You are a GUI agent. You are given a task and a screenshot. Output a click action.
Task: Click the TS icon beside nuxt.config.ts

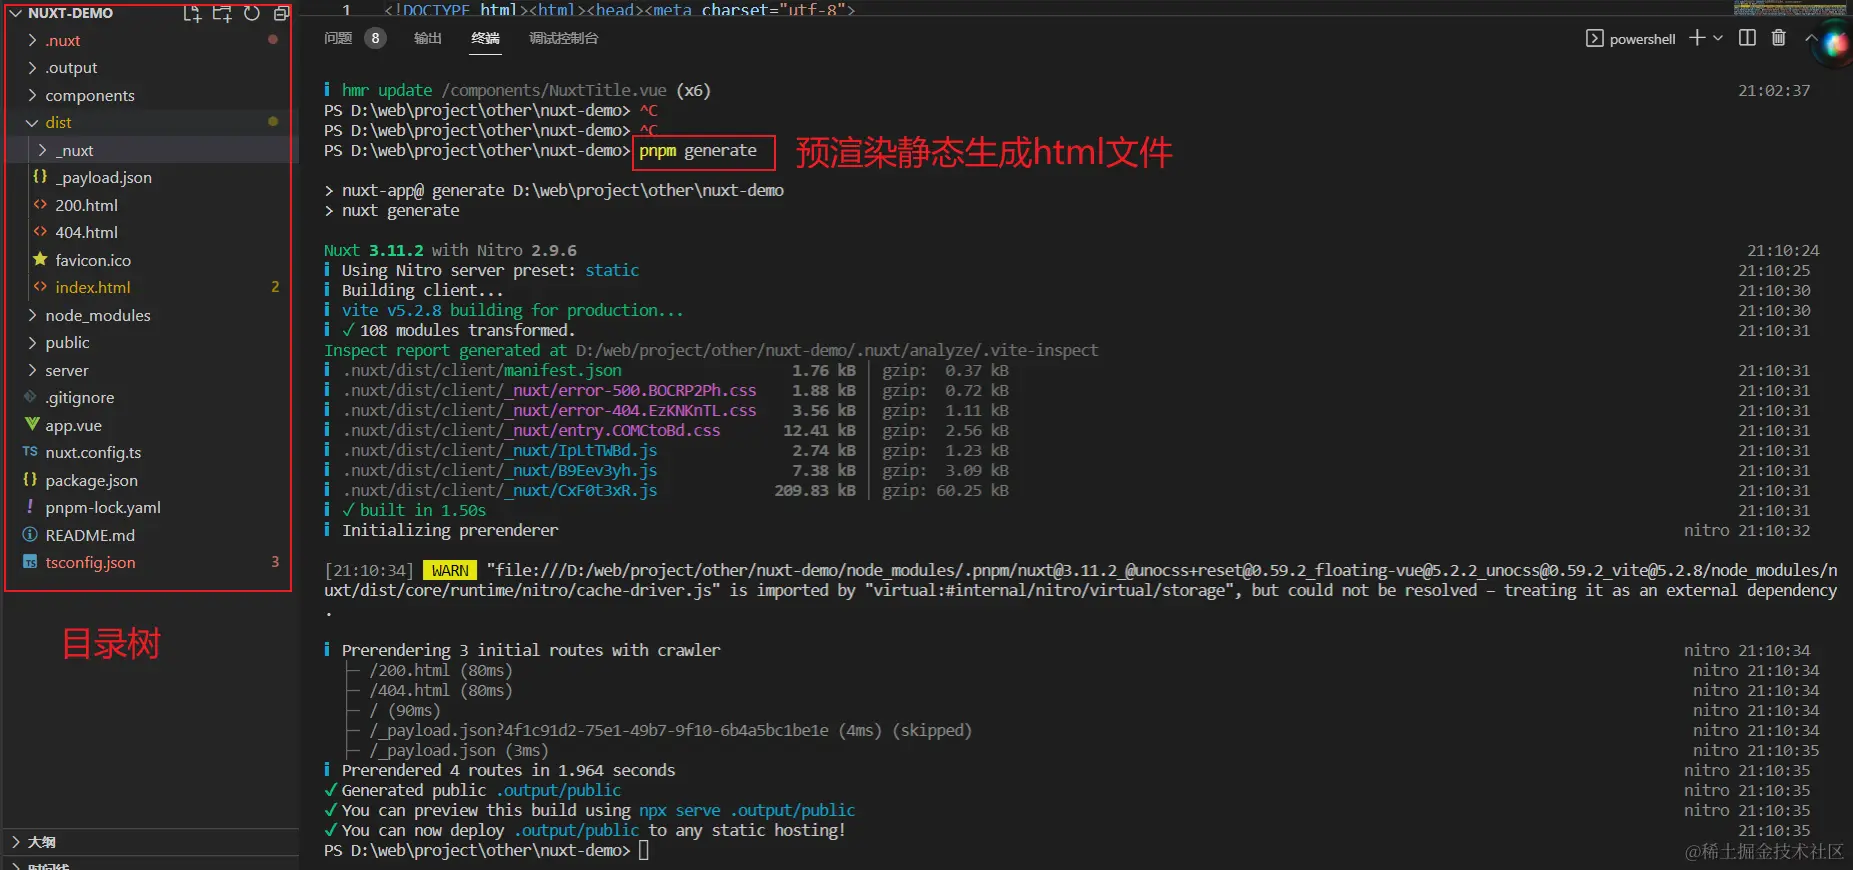(30, 452)
